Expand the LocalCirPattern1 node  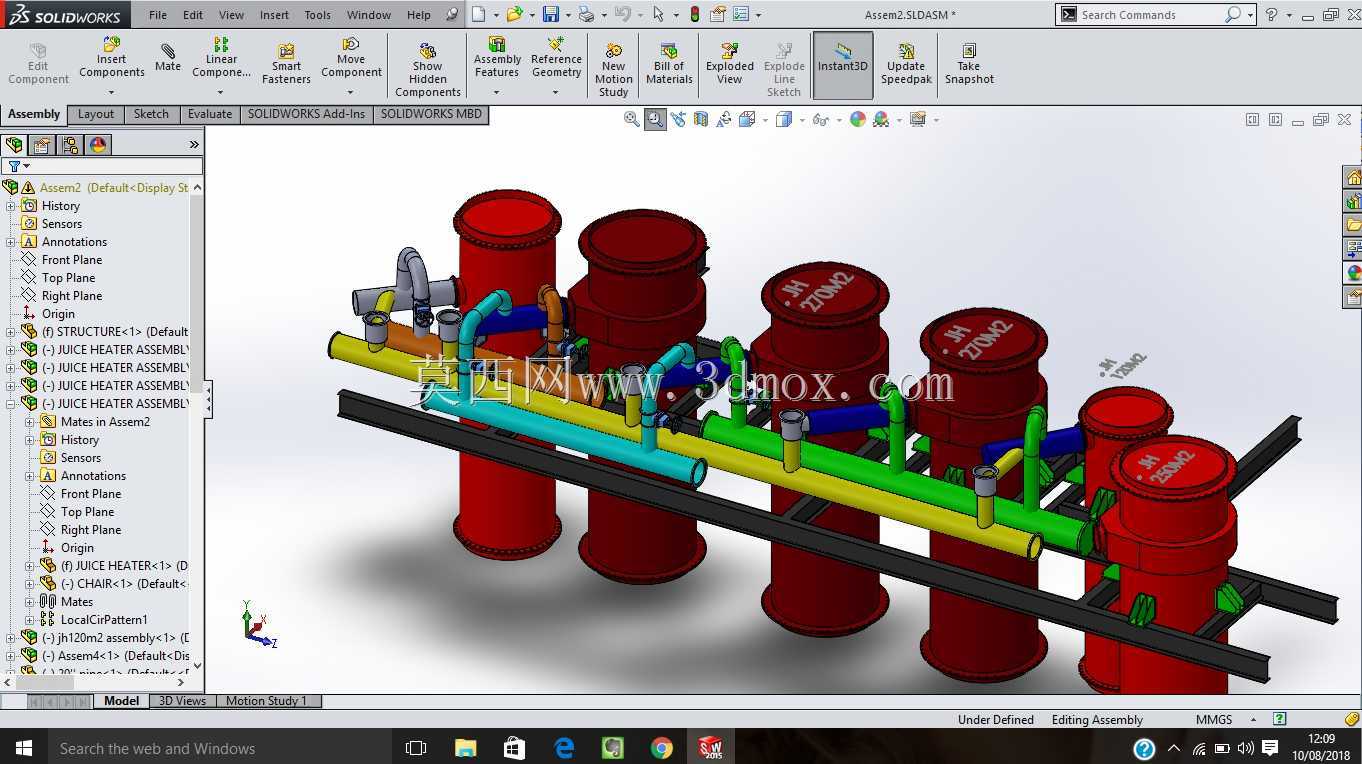(x=30, y=620)
